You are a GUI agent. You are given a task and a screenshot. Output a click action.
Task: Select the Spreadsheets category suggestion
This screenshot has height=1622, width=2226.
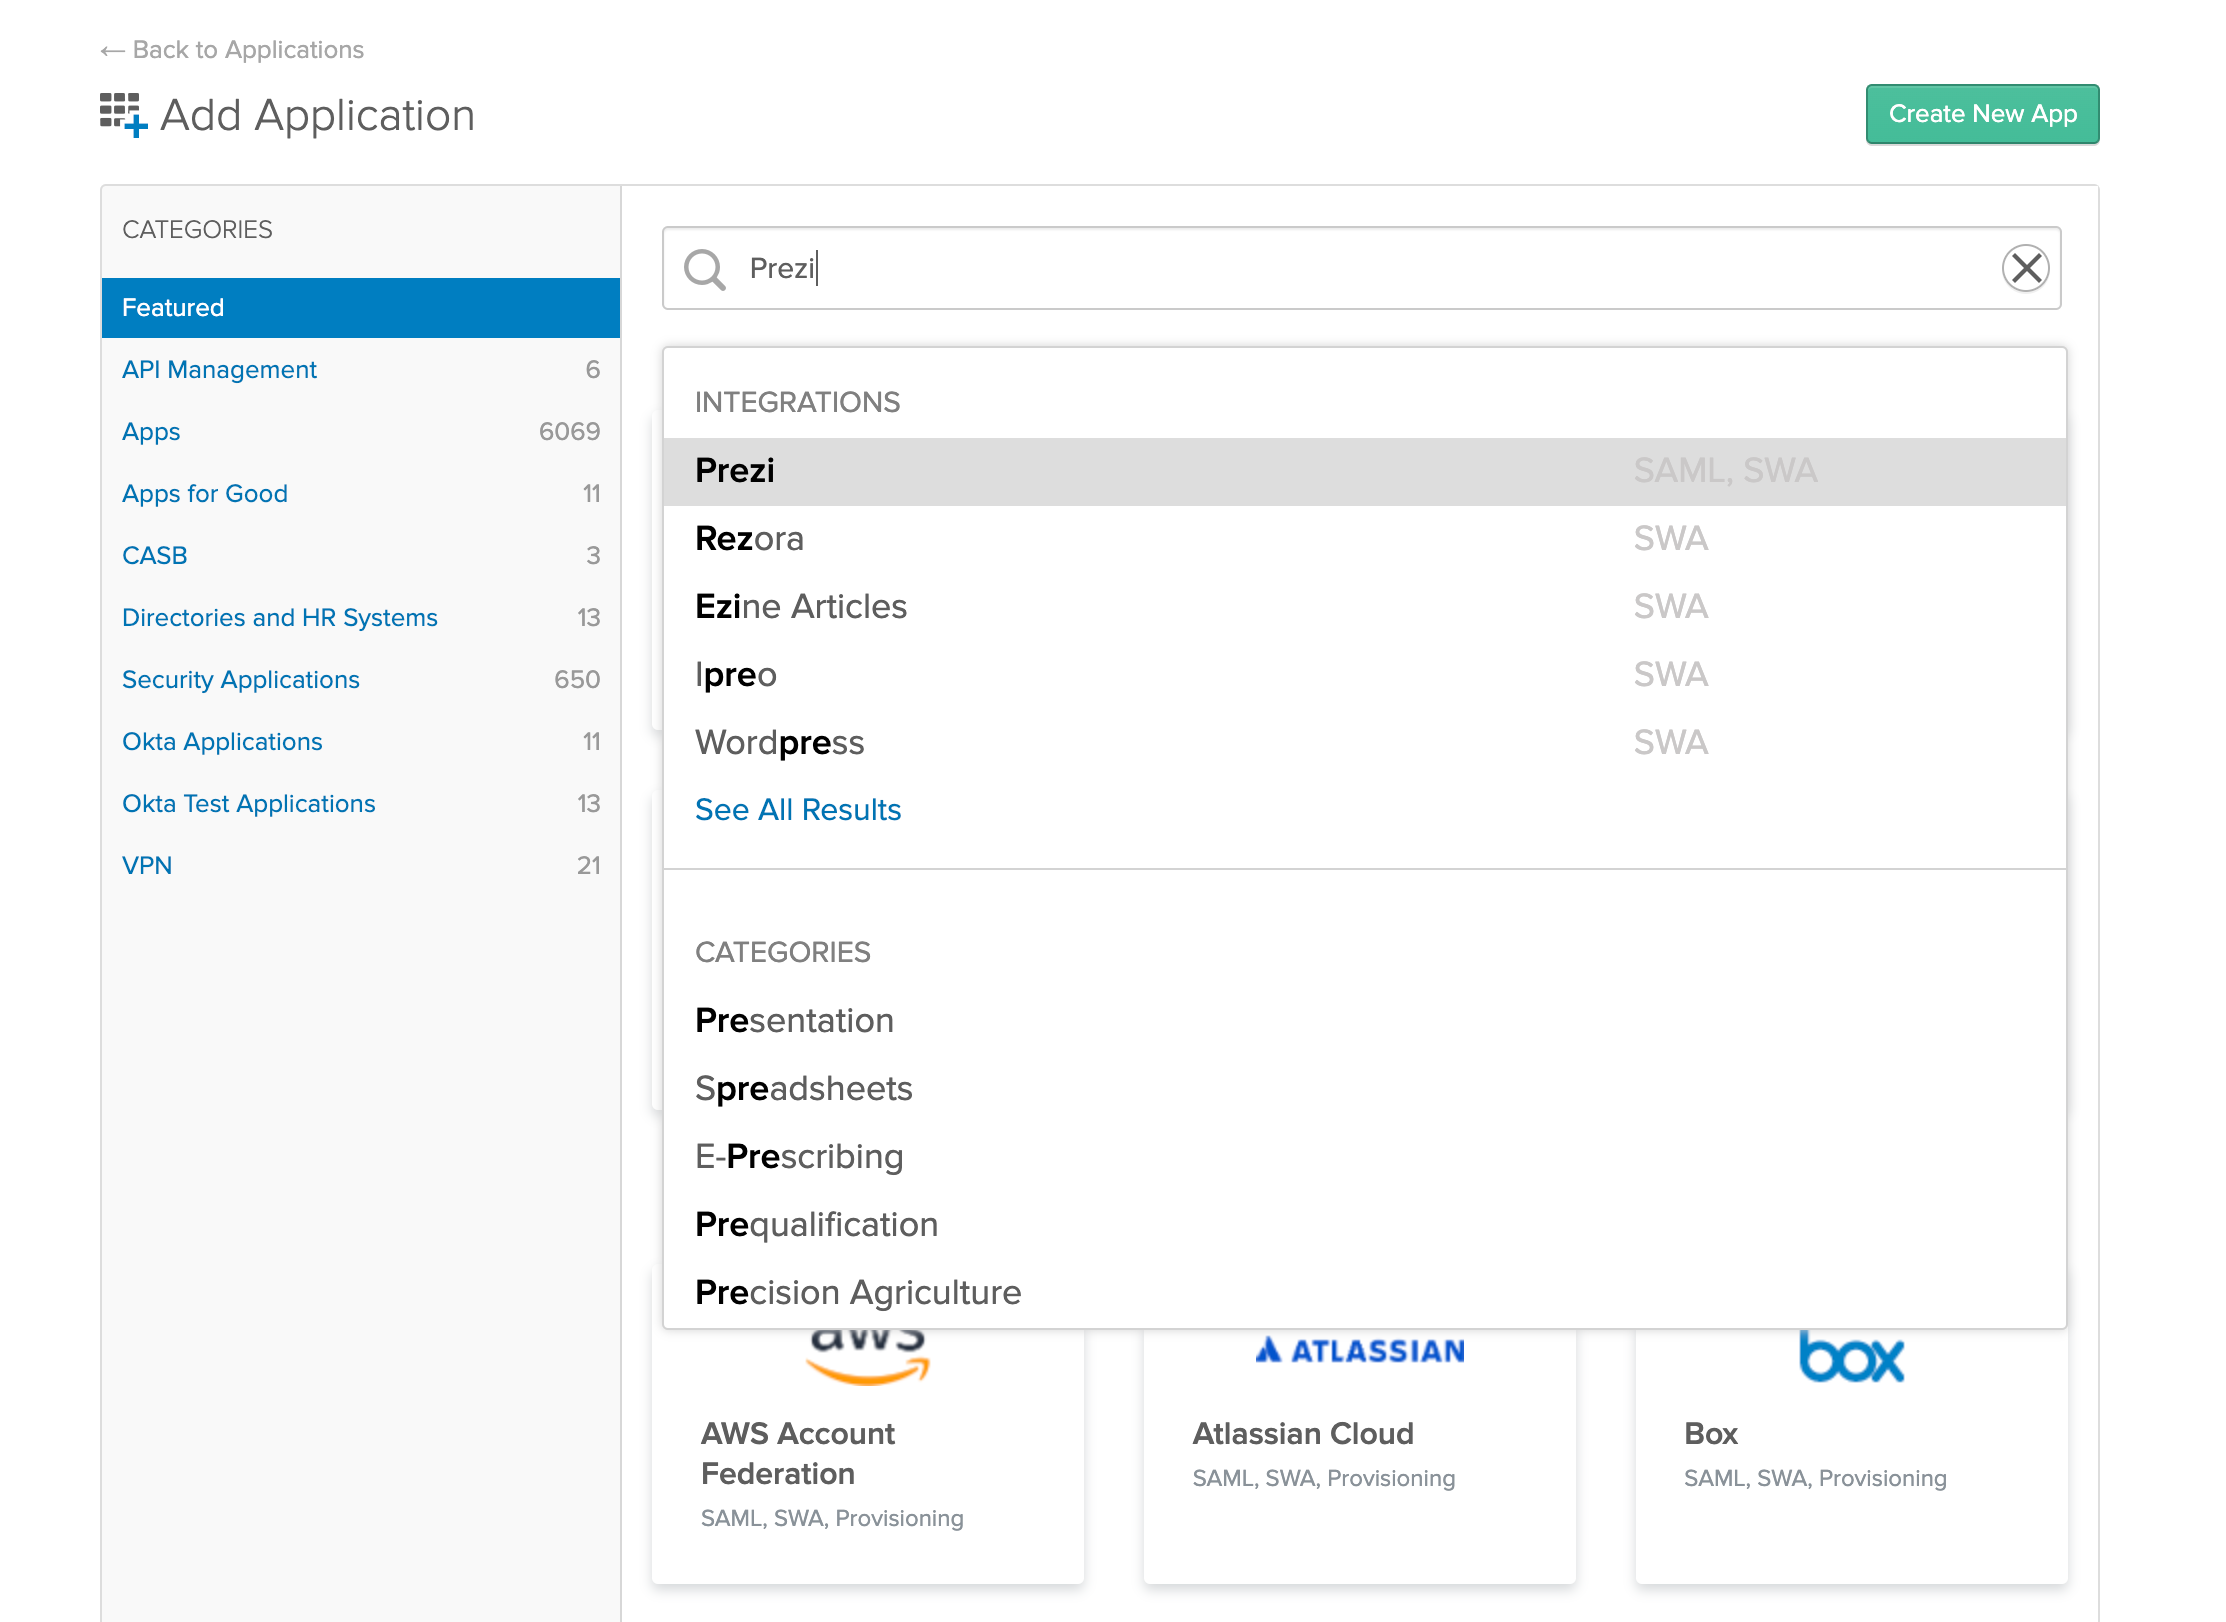803,1089
